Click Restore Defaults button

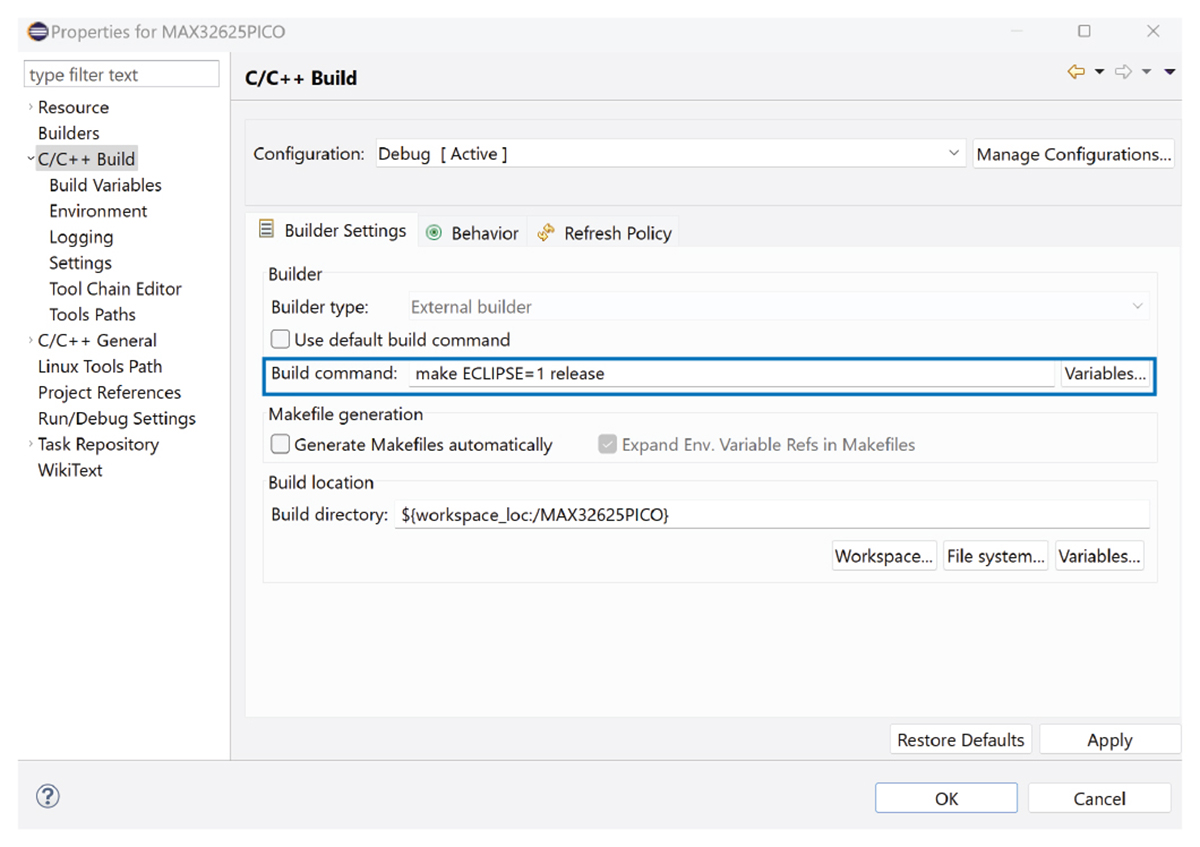(960, 740)
